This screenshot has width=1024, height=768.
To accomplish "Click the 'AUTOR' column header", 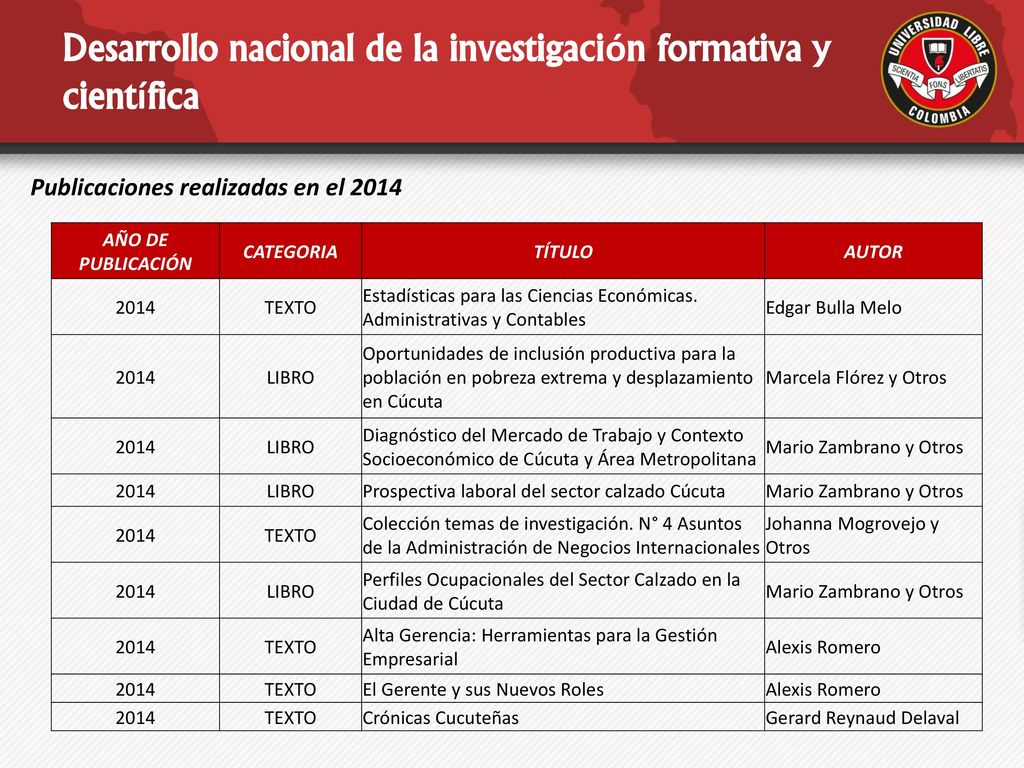I will pyautogui.click(x=873, y=251).
